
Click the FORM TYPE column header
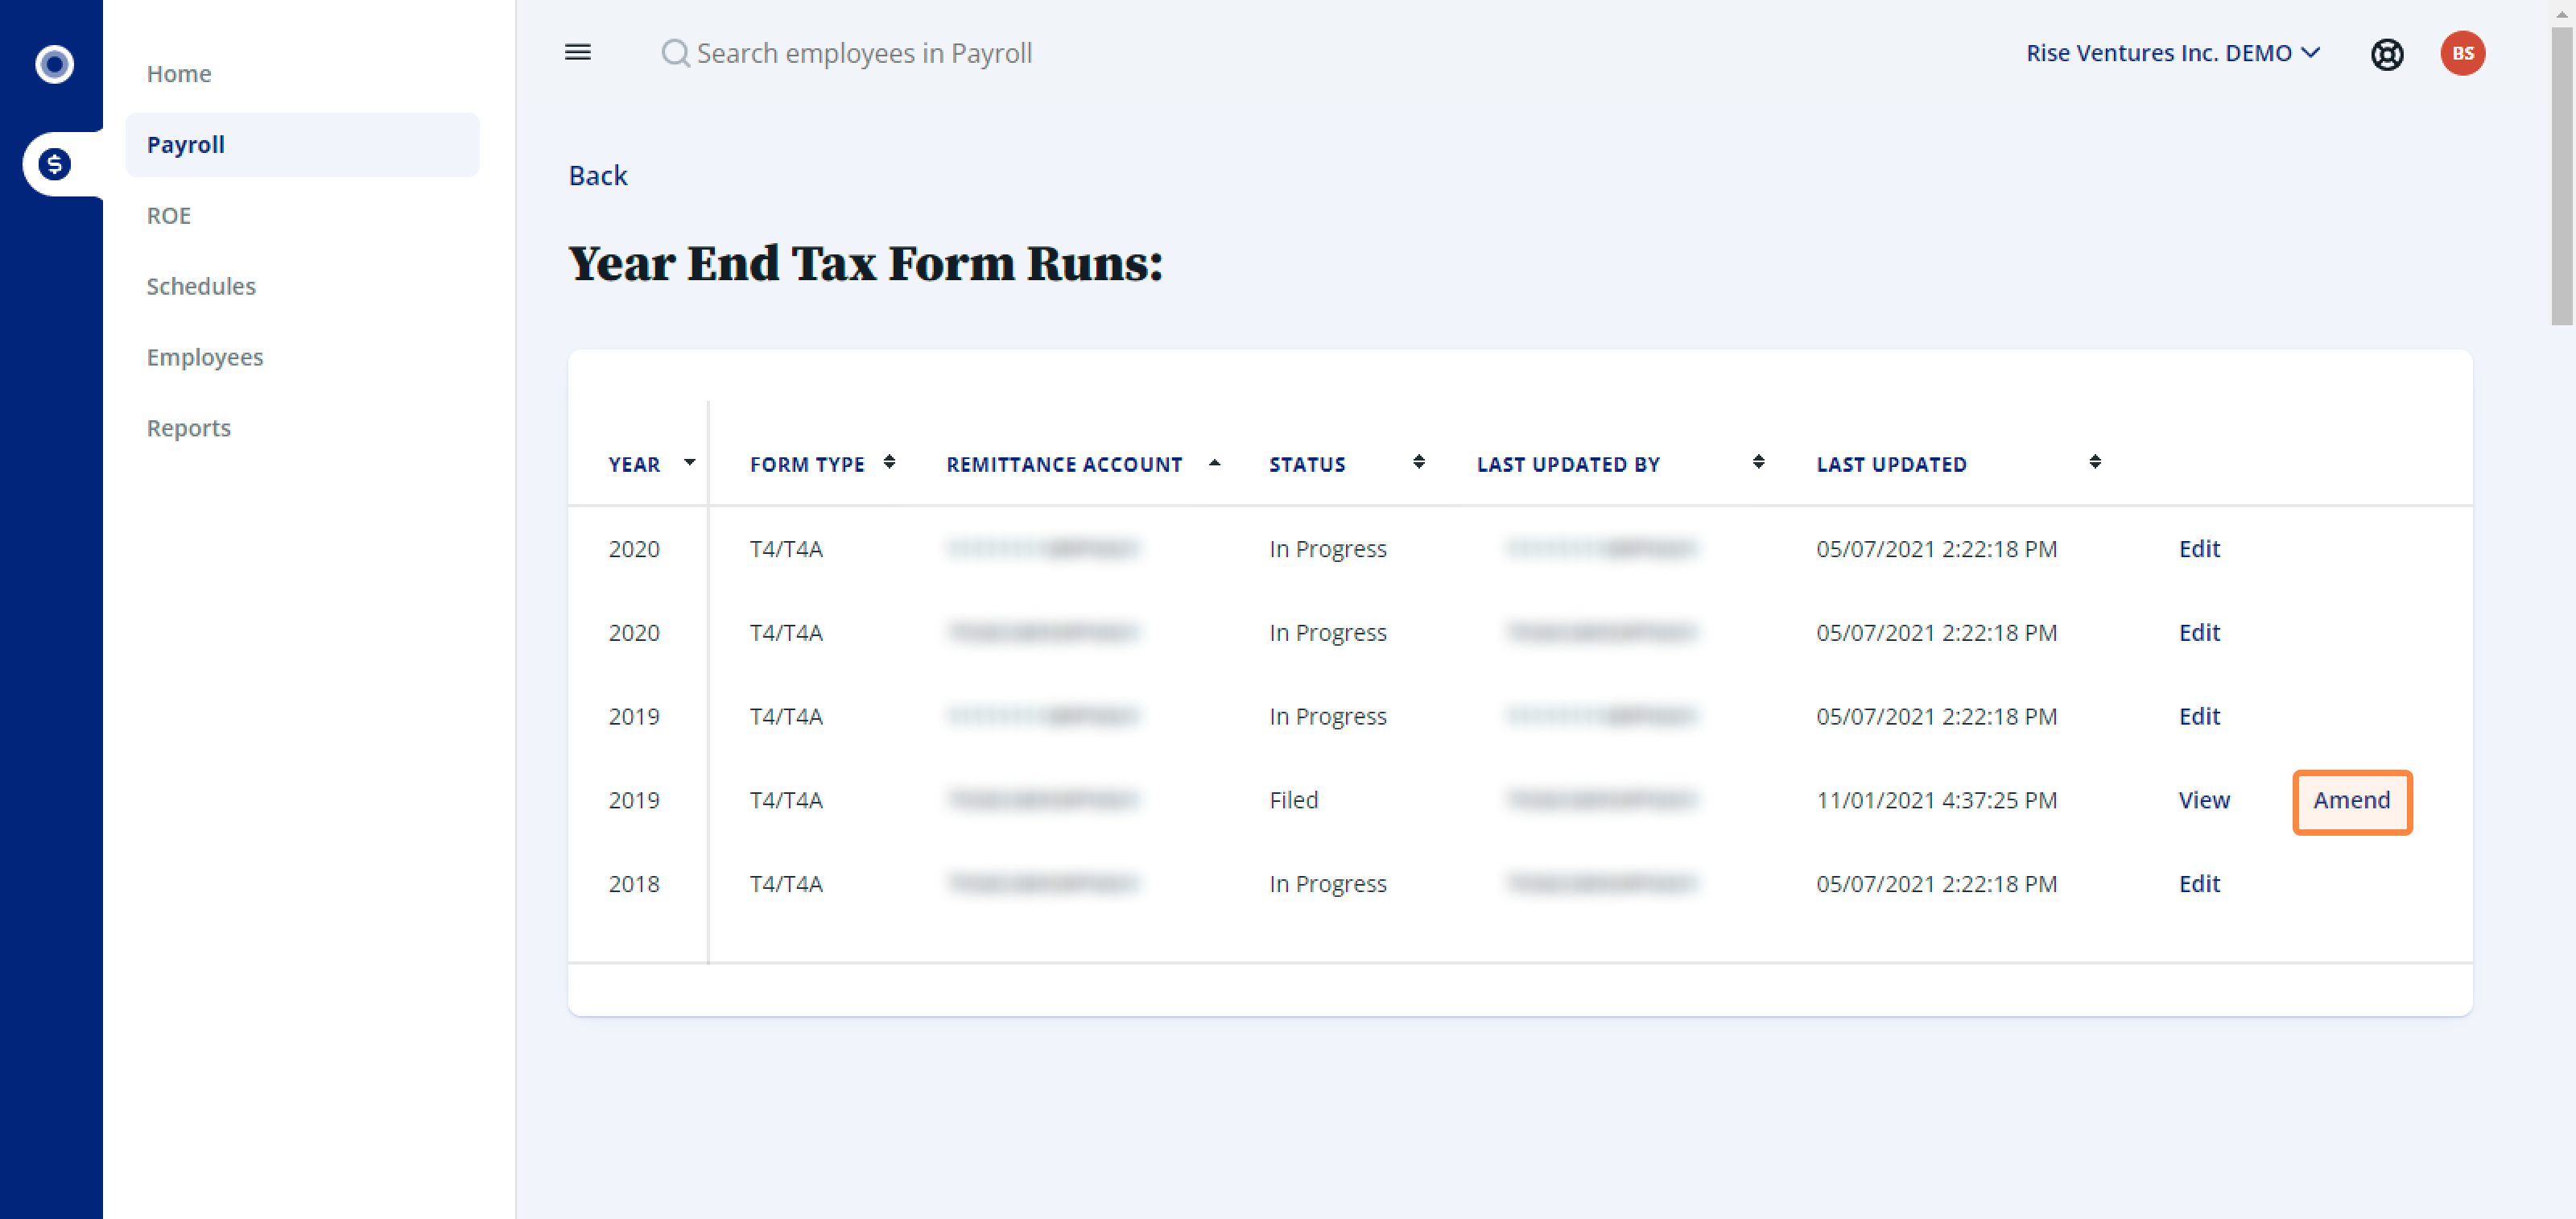coord(807,465)
